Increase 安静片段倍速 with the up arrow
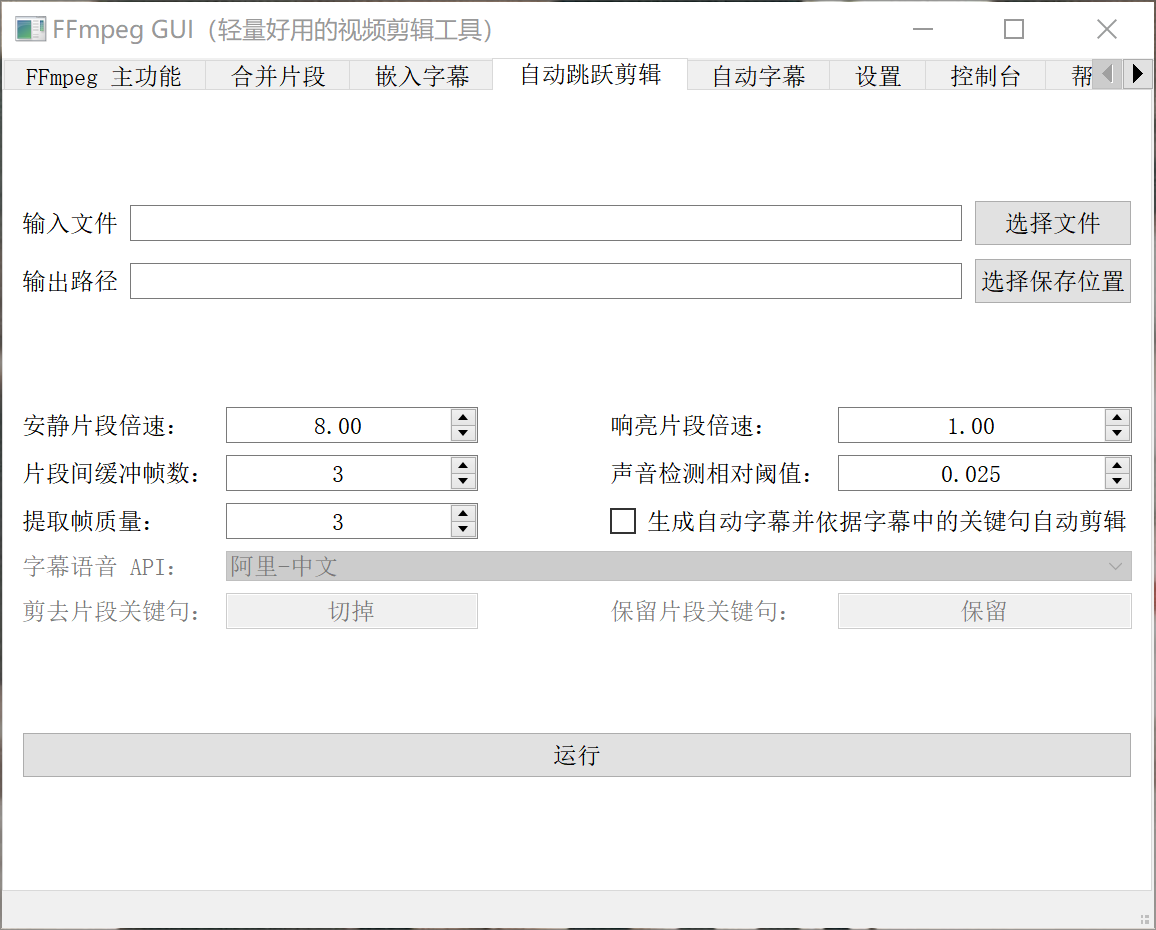The image size is (1156, 930). (x=463, y=417)
